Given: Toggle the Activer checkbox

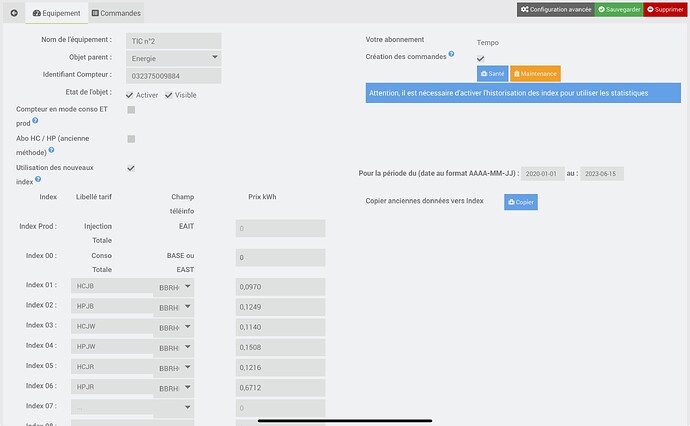Looking at the screenshot, I should click(130, 95).
